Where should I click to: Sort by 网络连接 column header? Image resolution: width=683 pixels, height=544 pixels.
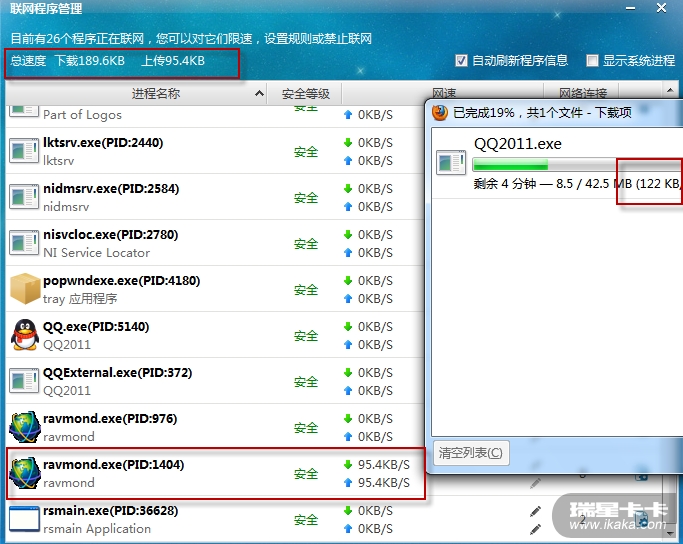[x=582, y=92]
